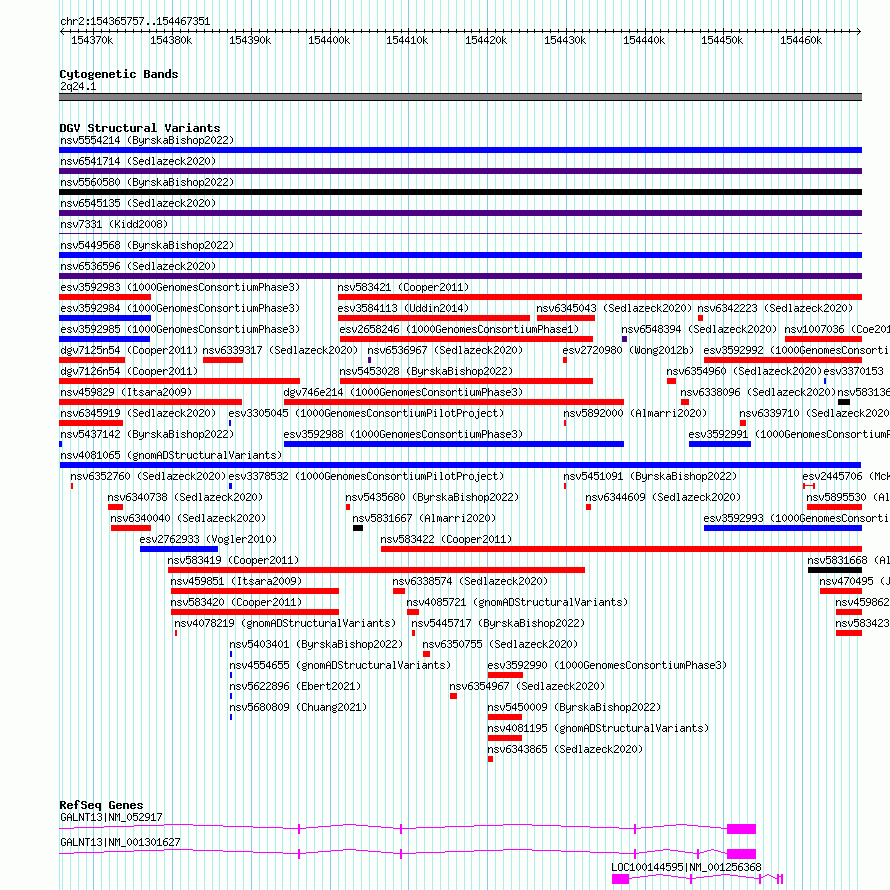Click nsv6339317 (Sedlazeck2020) label
Screen dimensions: 890x890
tap(280, 350)
